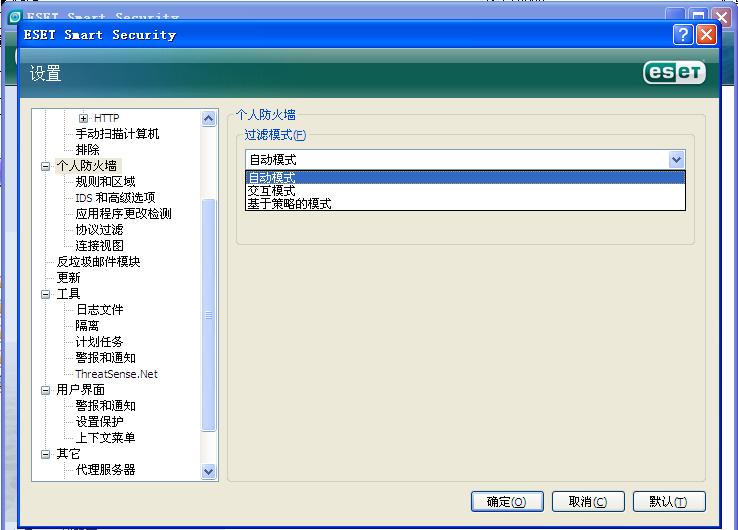
Task: Choose 自动模式 in the dropdown list
Action: (x=465, y=177)
